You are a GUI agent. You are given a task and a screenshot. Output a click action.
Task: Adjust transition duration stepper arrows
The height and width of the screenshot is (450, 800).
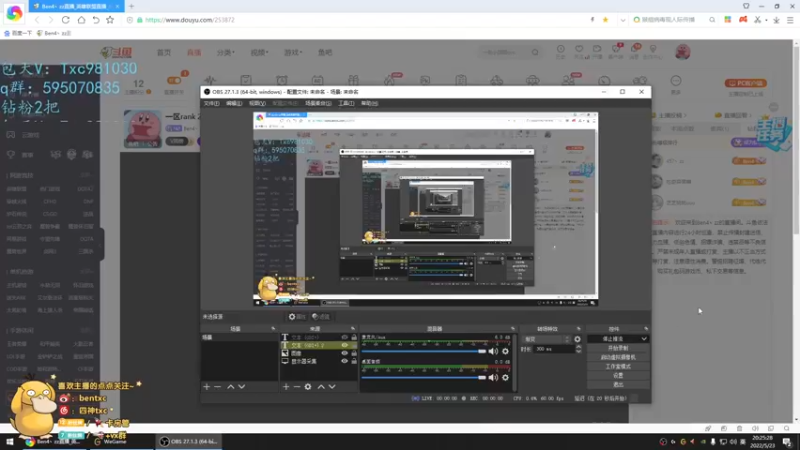coord(578,349)
